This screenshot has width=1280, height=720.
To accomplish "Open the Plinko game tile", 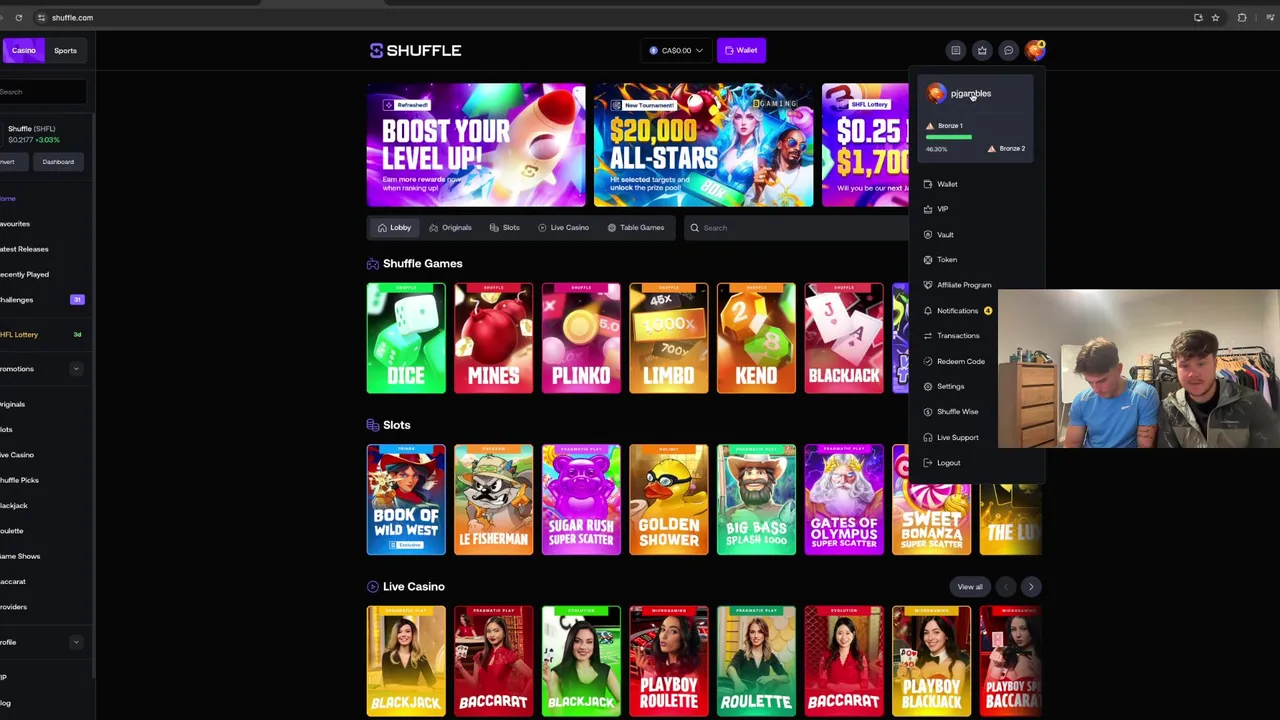I will click(581, 338).
